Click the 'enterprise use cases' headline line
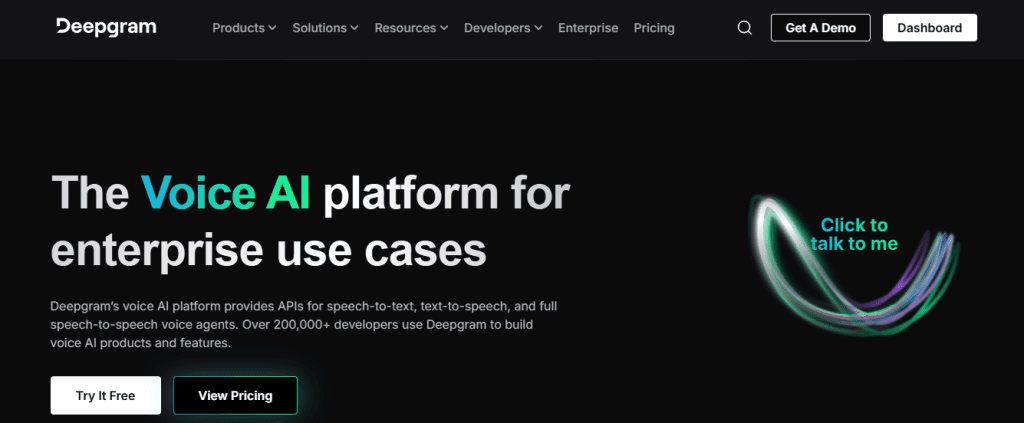 click(x=268, y=249)
